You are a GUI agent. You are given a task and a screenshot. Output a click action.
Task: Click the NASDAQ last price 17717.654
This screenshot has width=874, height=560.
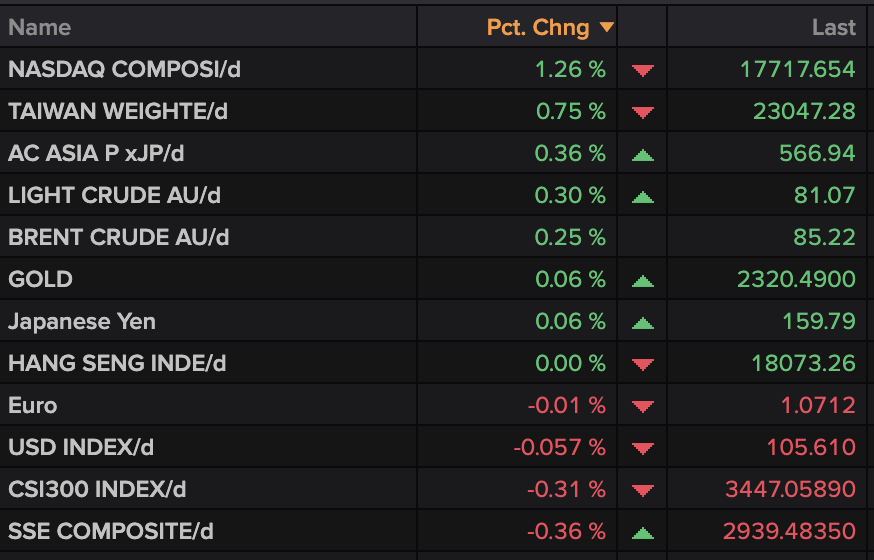tap(798, 70)
